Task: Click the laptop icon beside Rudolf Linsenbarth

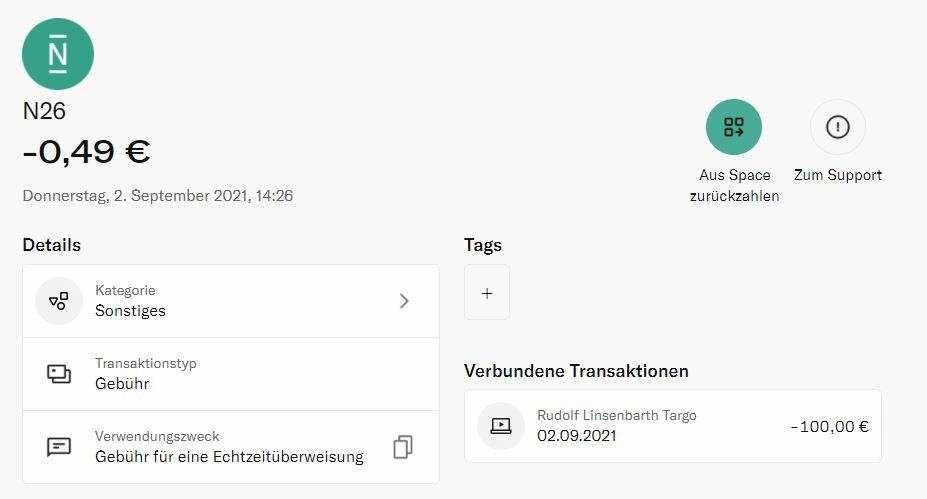Action: point(500,426)
